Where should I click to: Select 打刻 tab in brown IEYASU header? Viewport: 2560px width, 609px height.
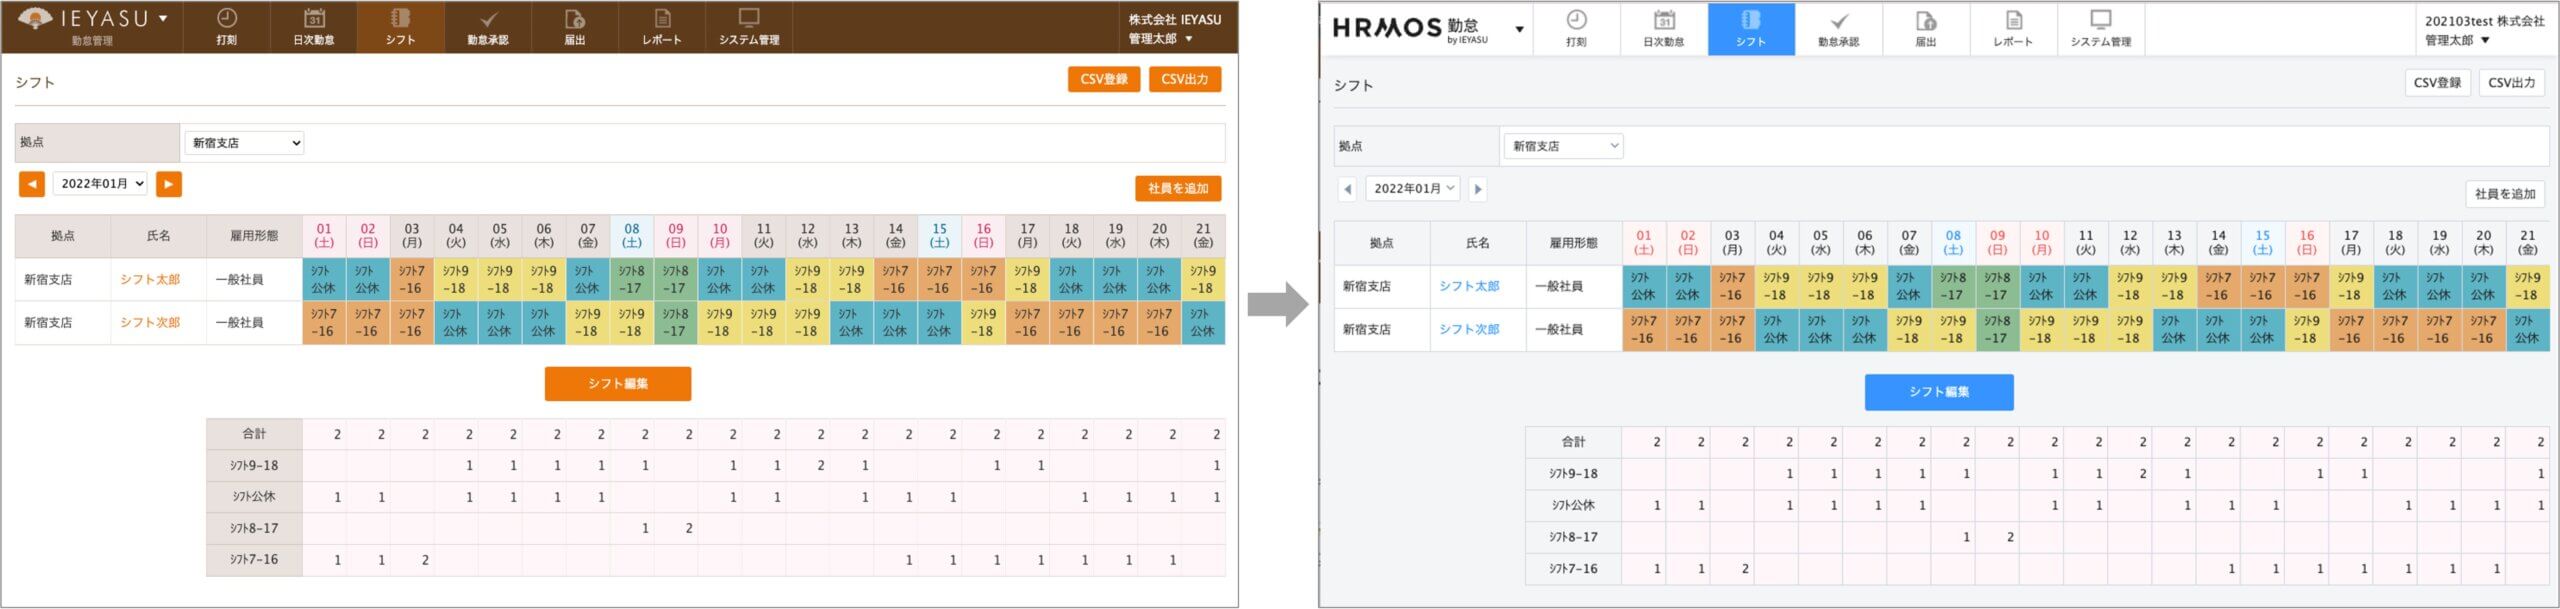(x=227, y=27)
